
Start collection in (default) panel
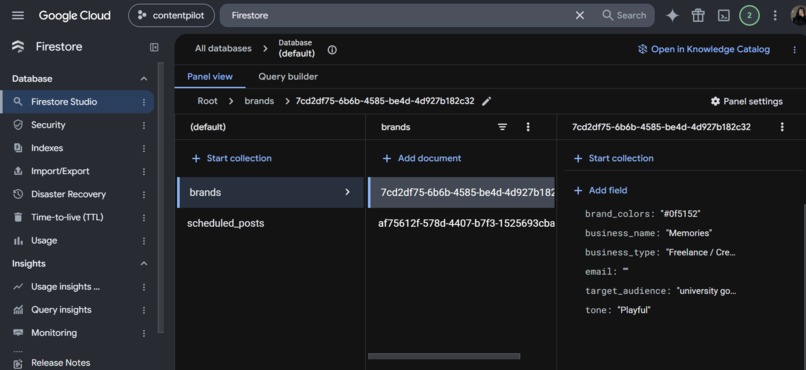coord(231,158)
